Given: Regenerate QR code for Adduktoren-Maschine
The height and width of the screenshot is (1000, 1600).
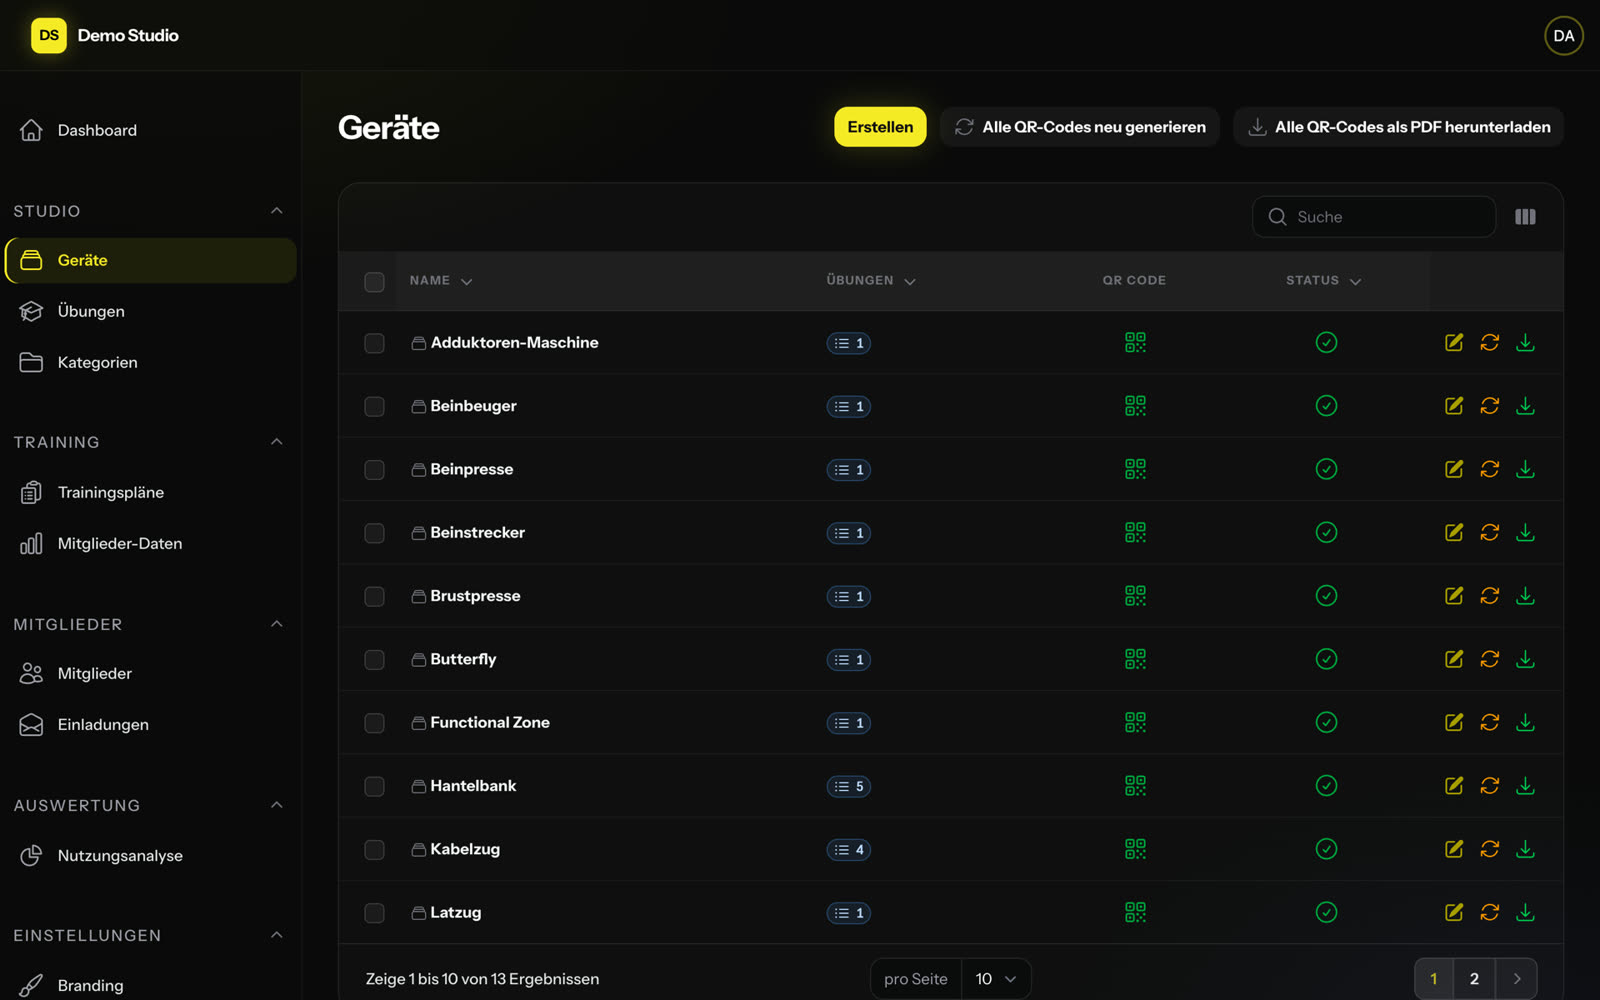Looking at the screenshot, I should coord(1490,342).
